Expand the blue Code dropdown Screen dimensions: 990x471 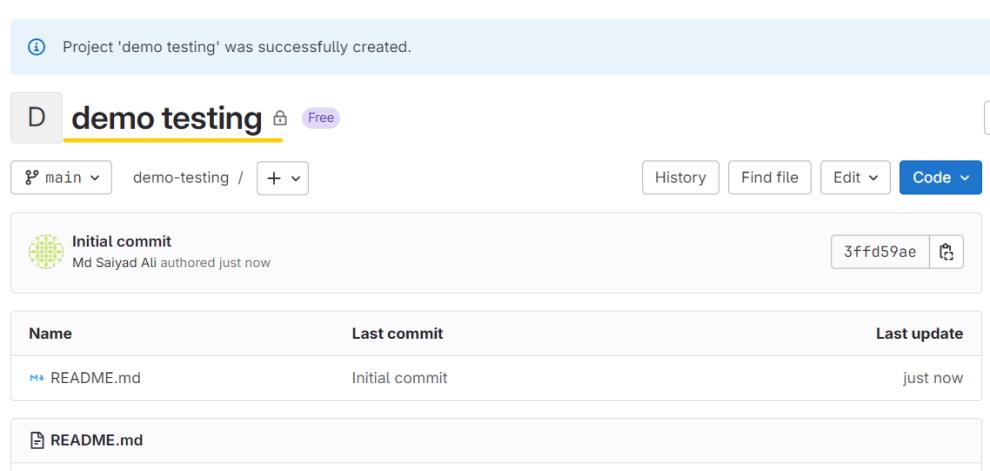click(x=940, y=178)
